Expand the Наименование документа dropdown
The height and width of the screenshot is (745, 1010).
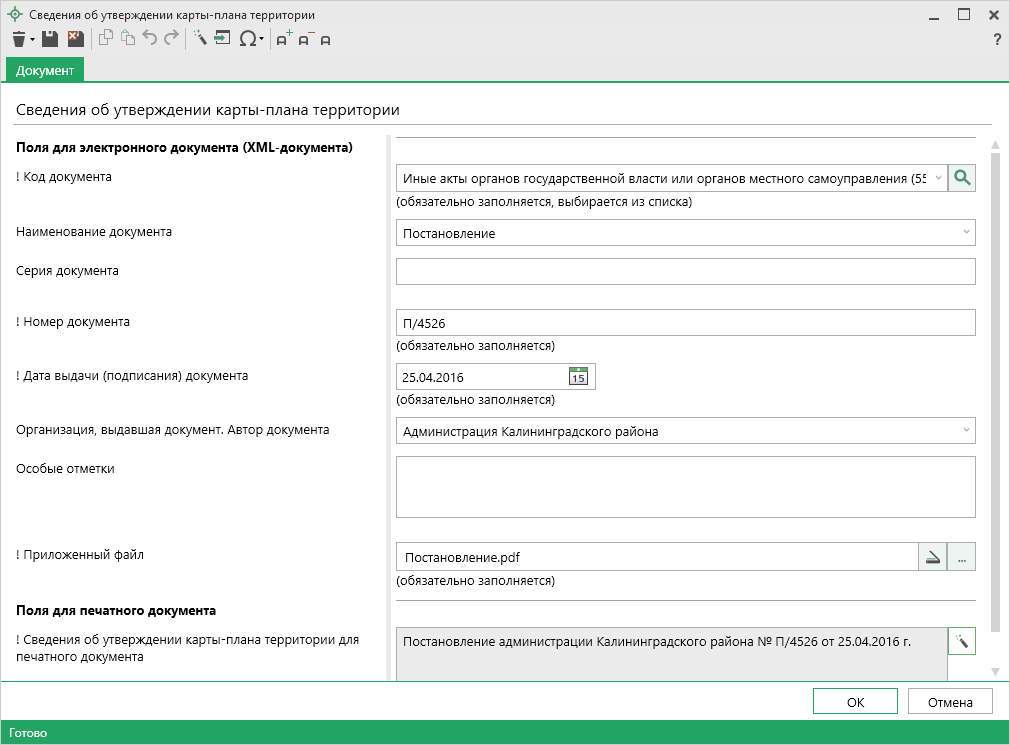[x=965, y=233]
